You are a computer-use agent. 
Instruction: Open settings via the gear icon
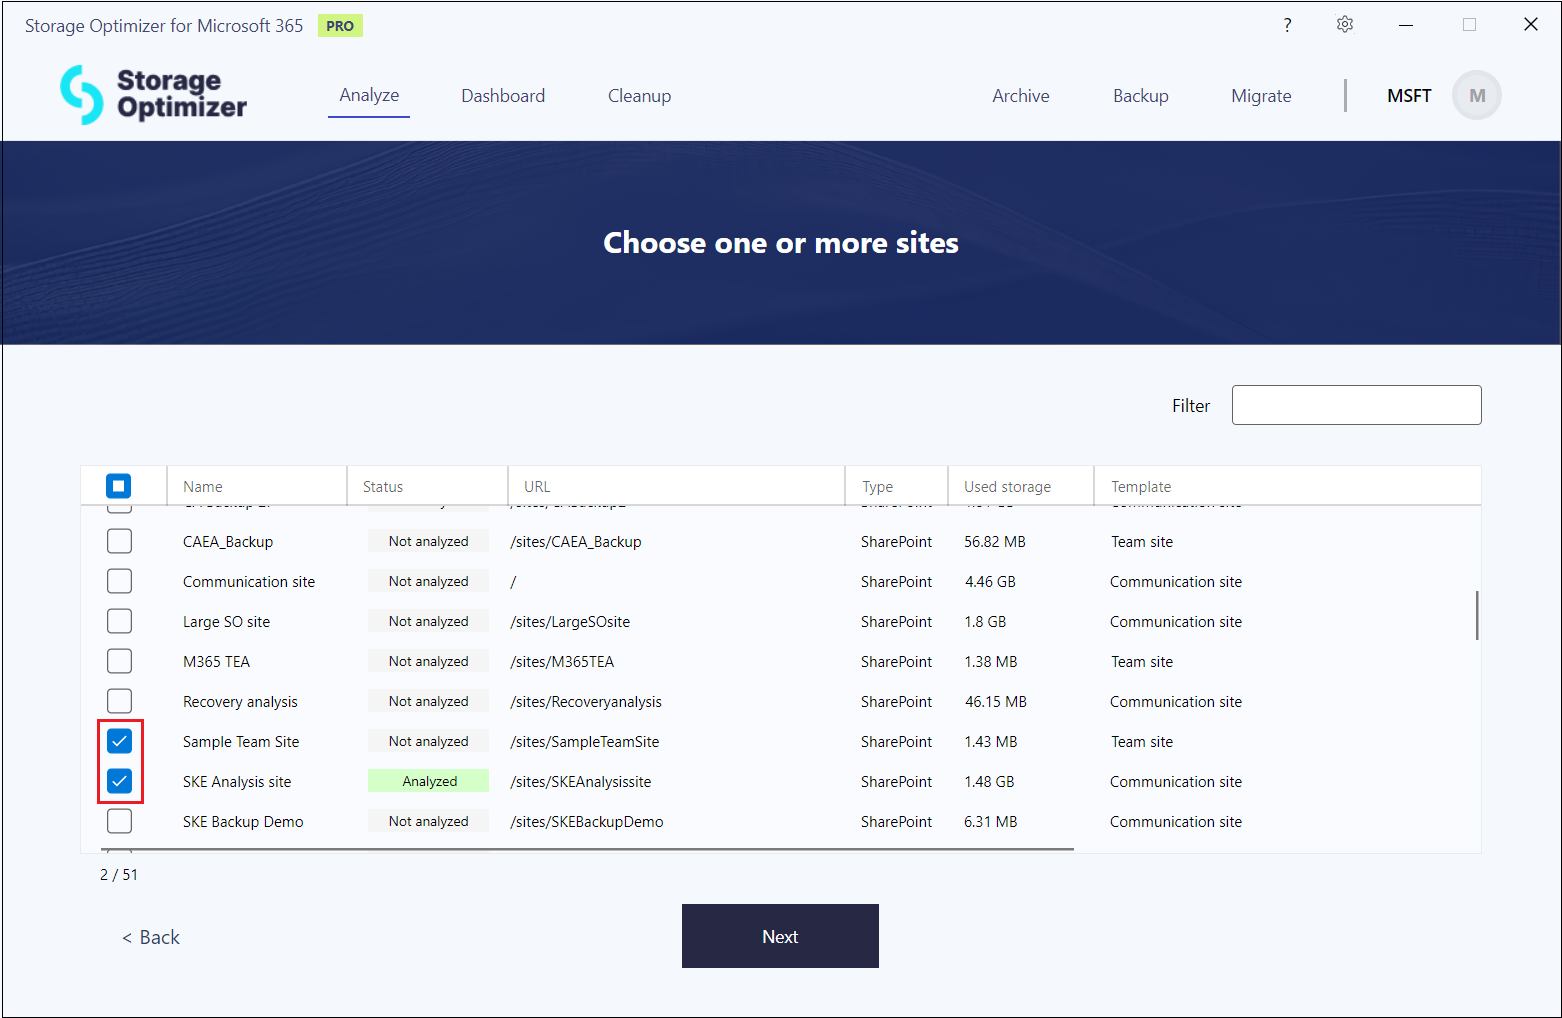tap(1345, 25)
